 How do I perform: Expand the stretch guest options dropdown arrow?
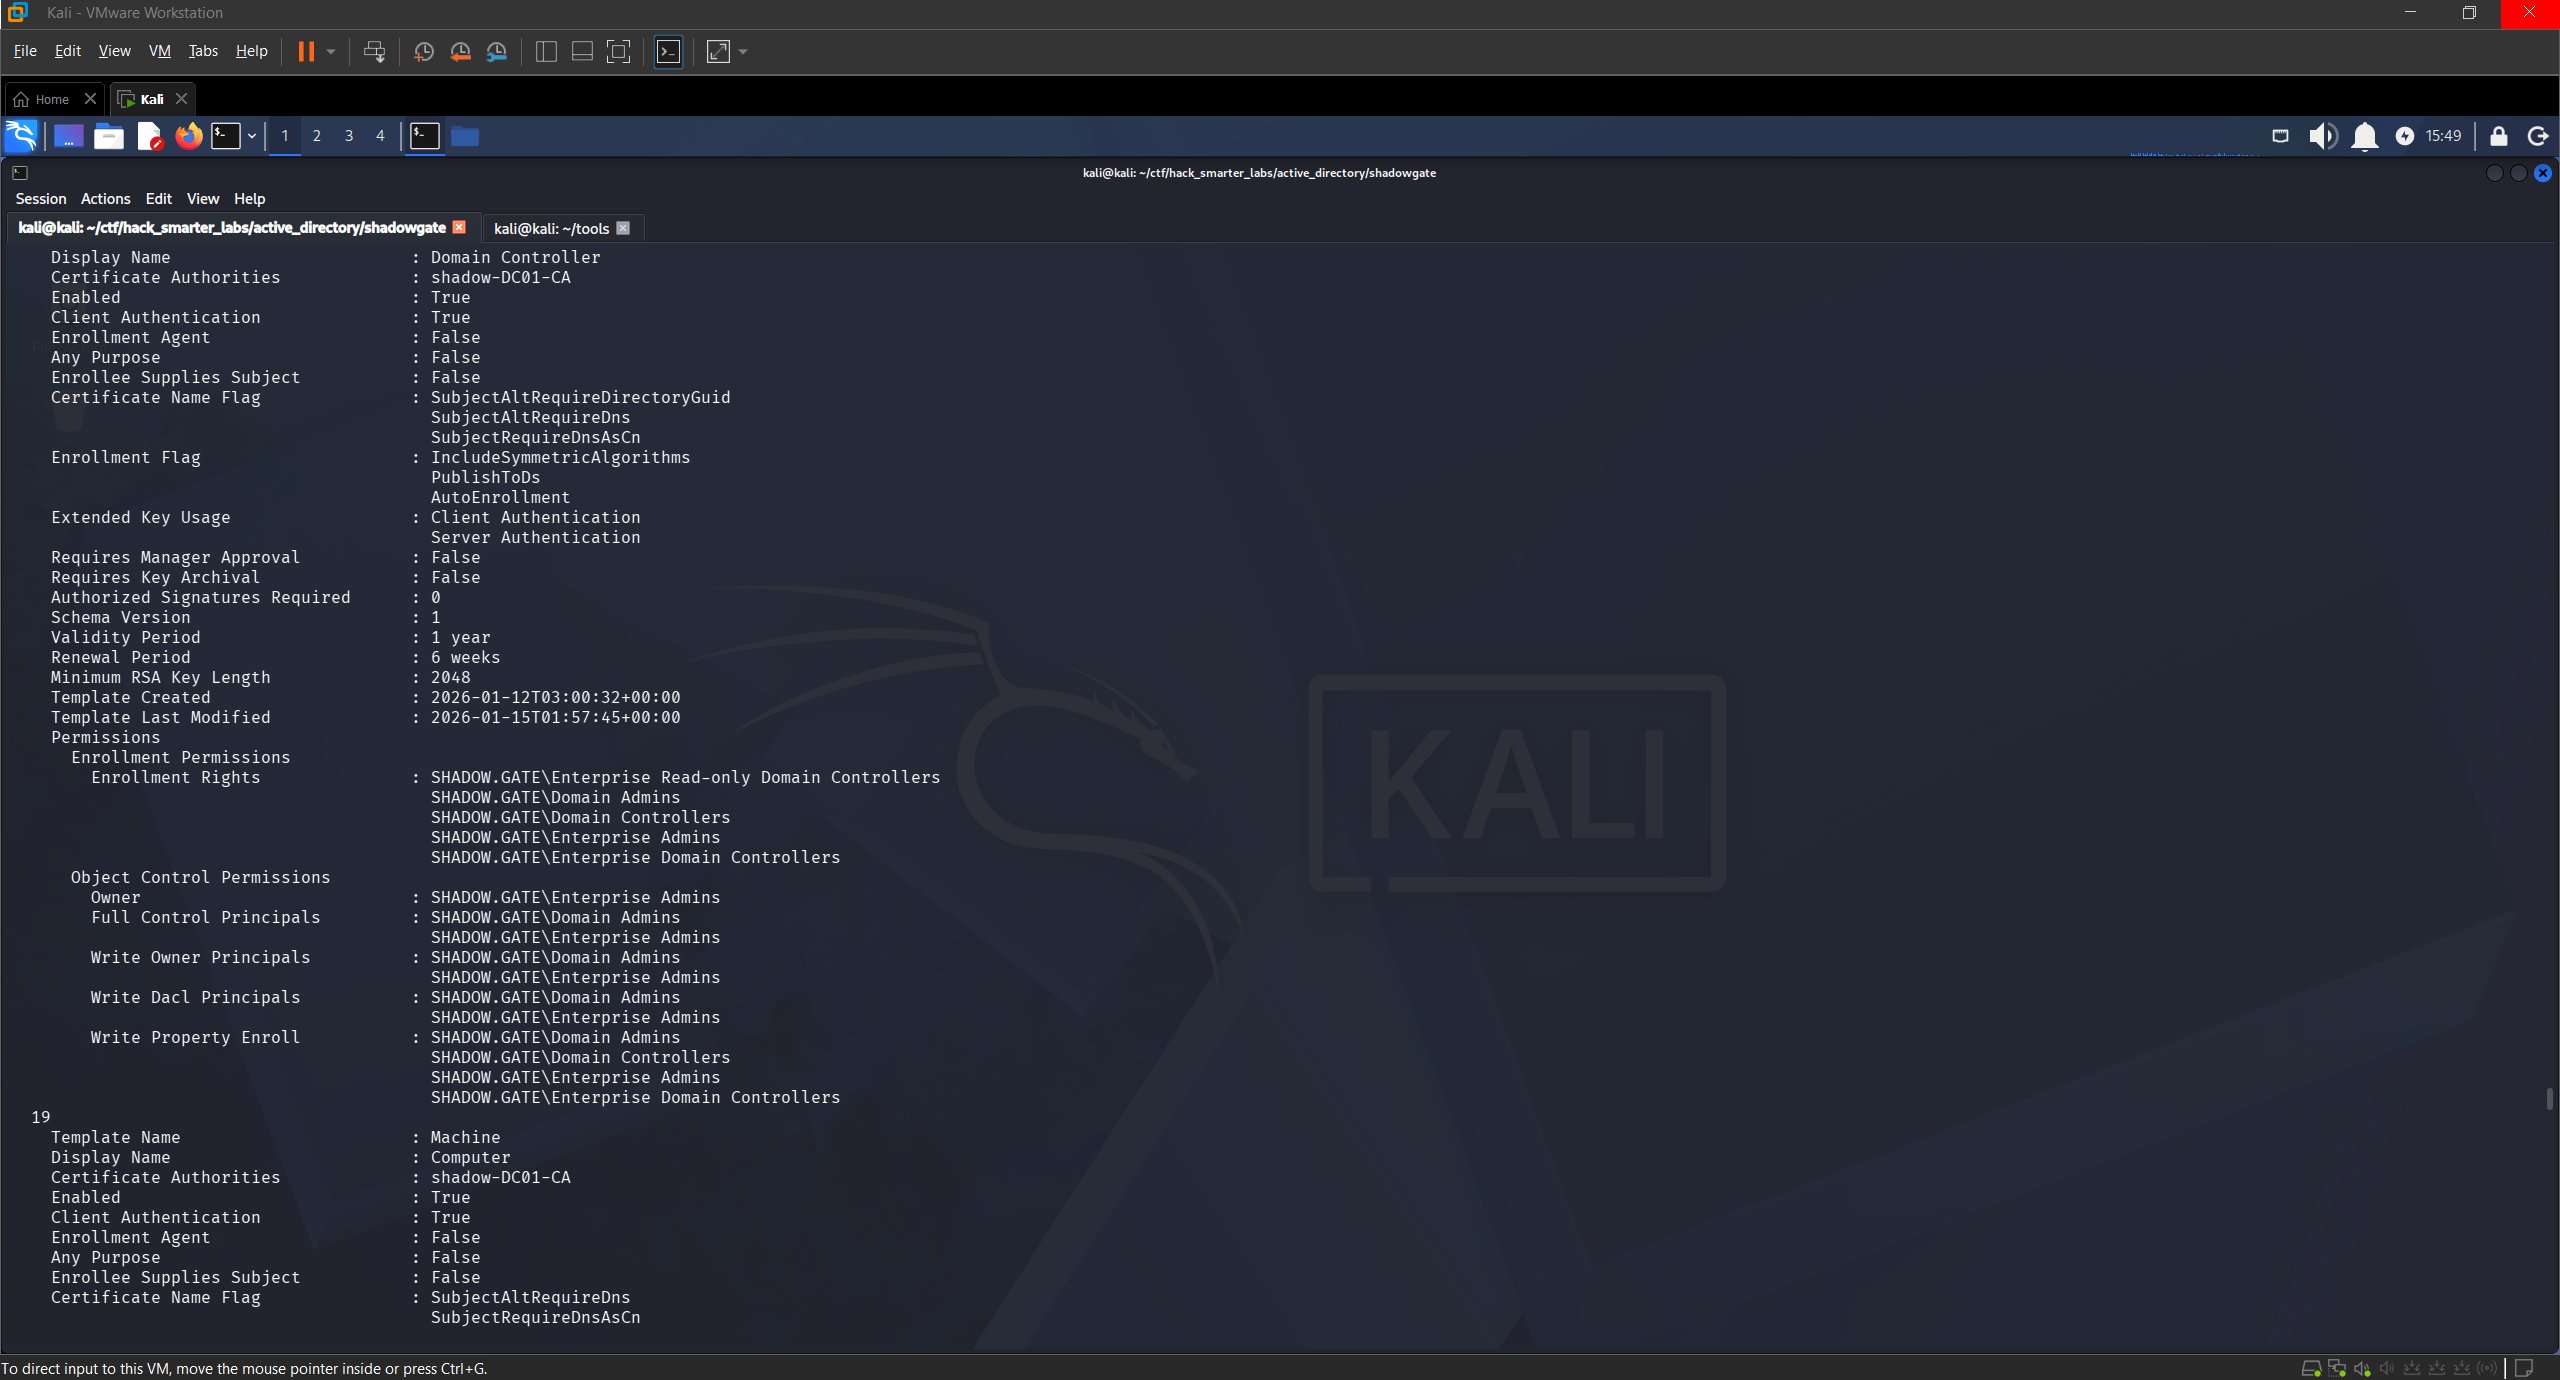[x=742, y=51]
